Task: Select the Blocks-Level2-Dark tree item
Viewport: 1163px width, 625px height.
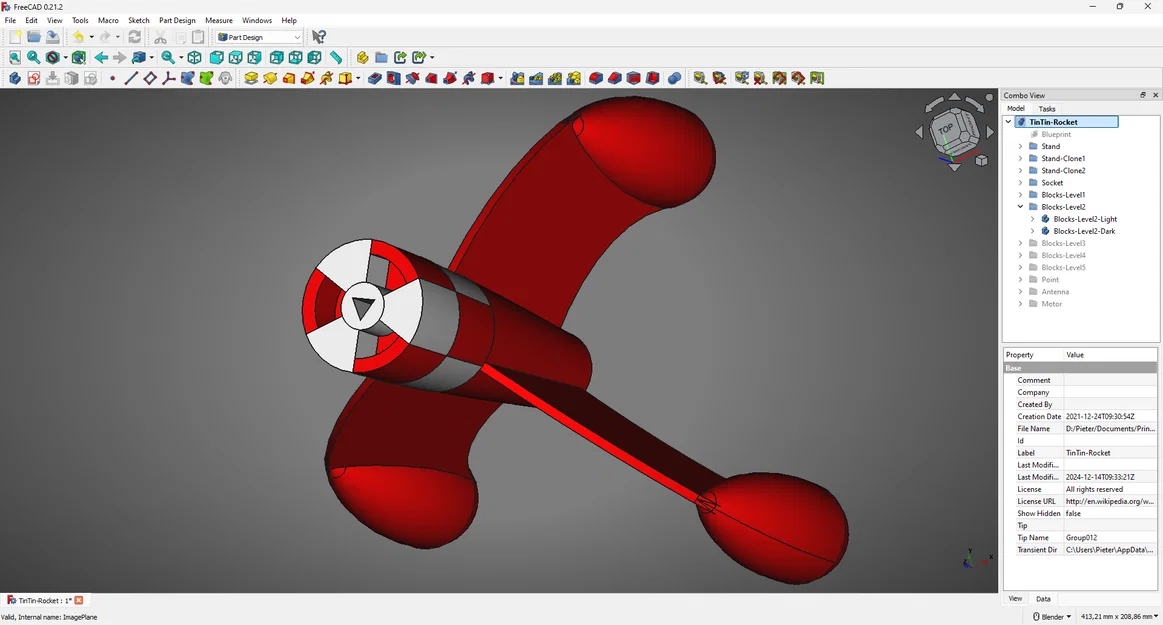Action: (x=1084, y=231)
